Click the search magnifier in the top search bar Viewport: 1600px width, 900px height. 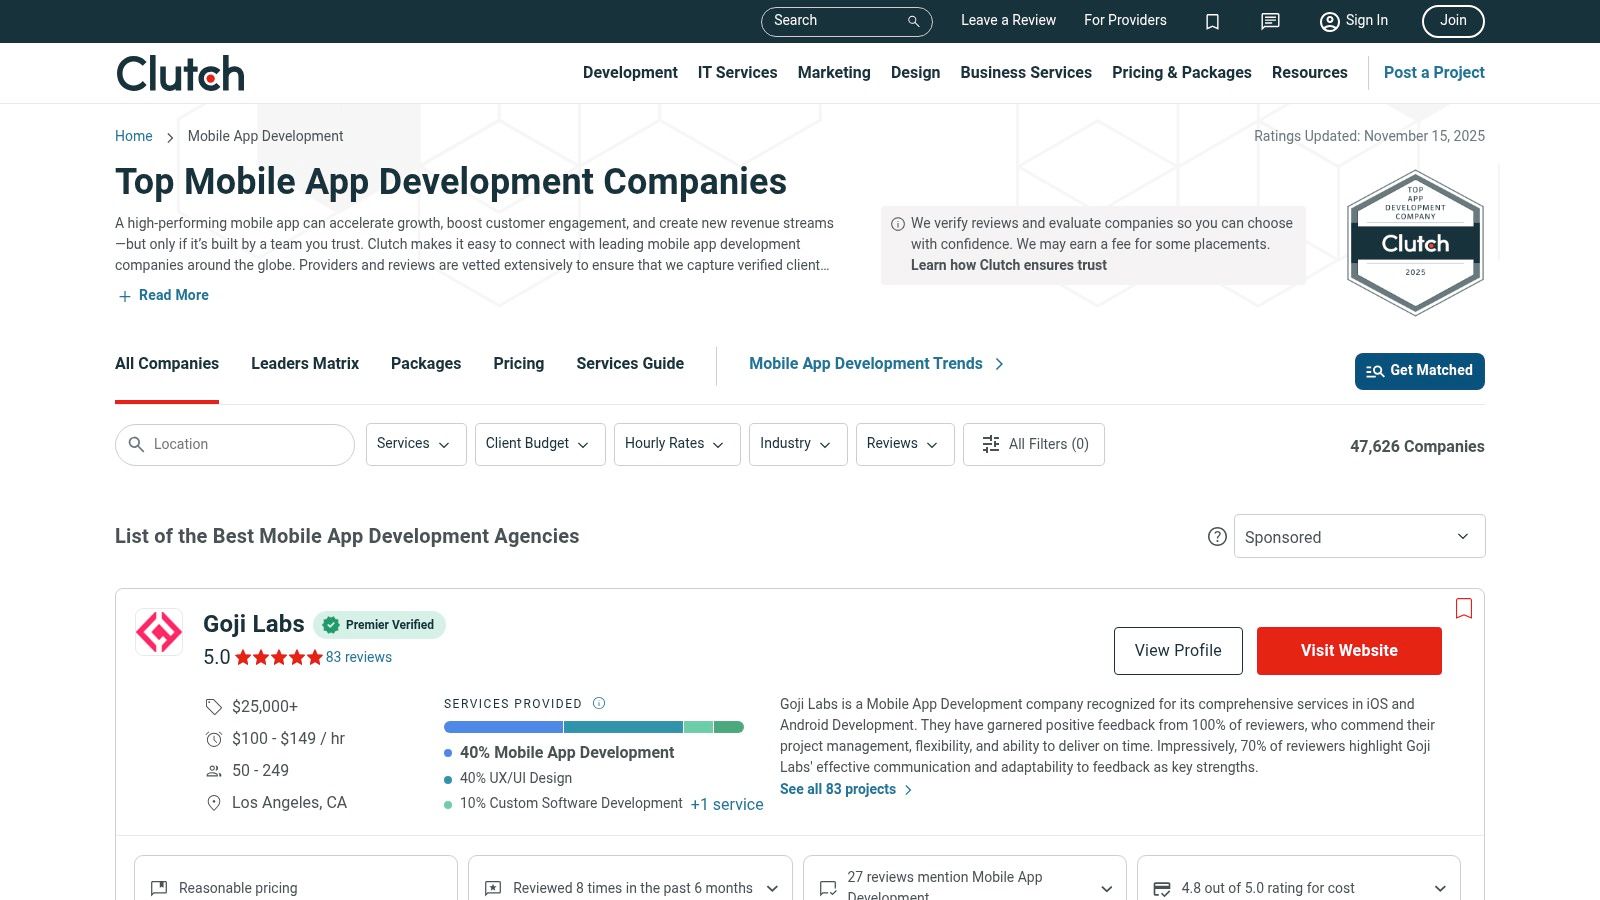point(911,21)
